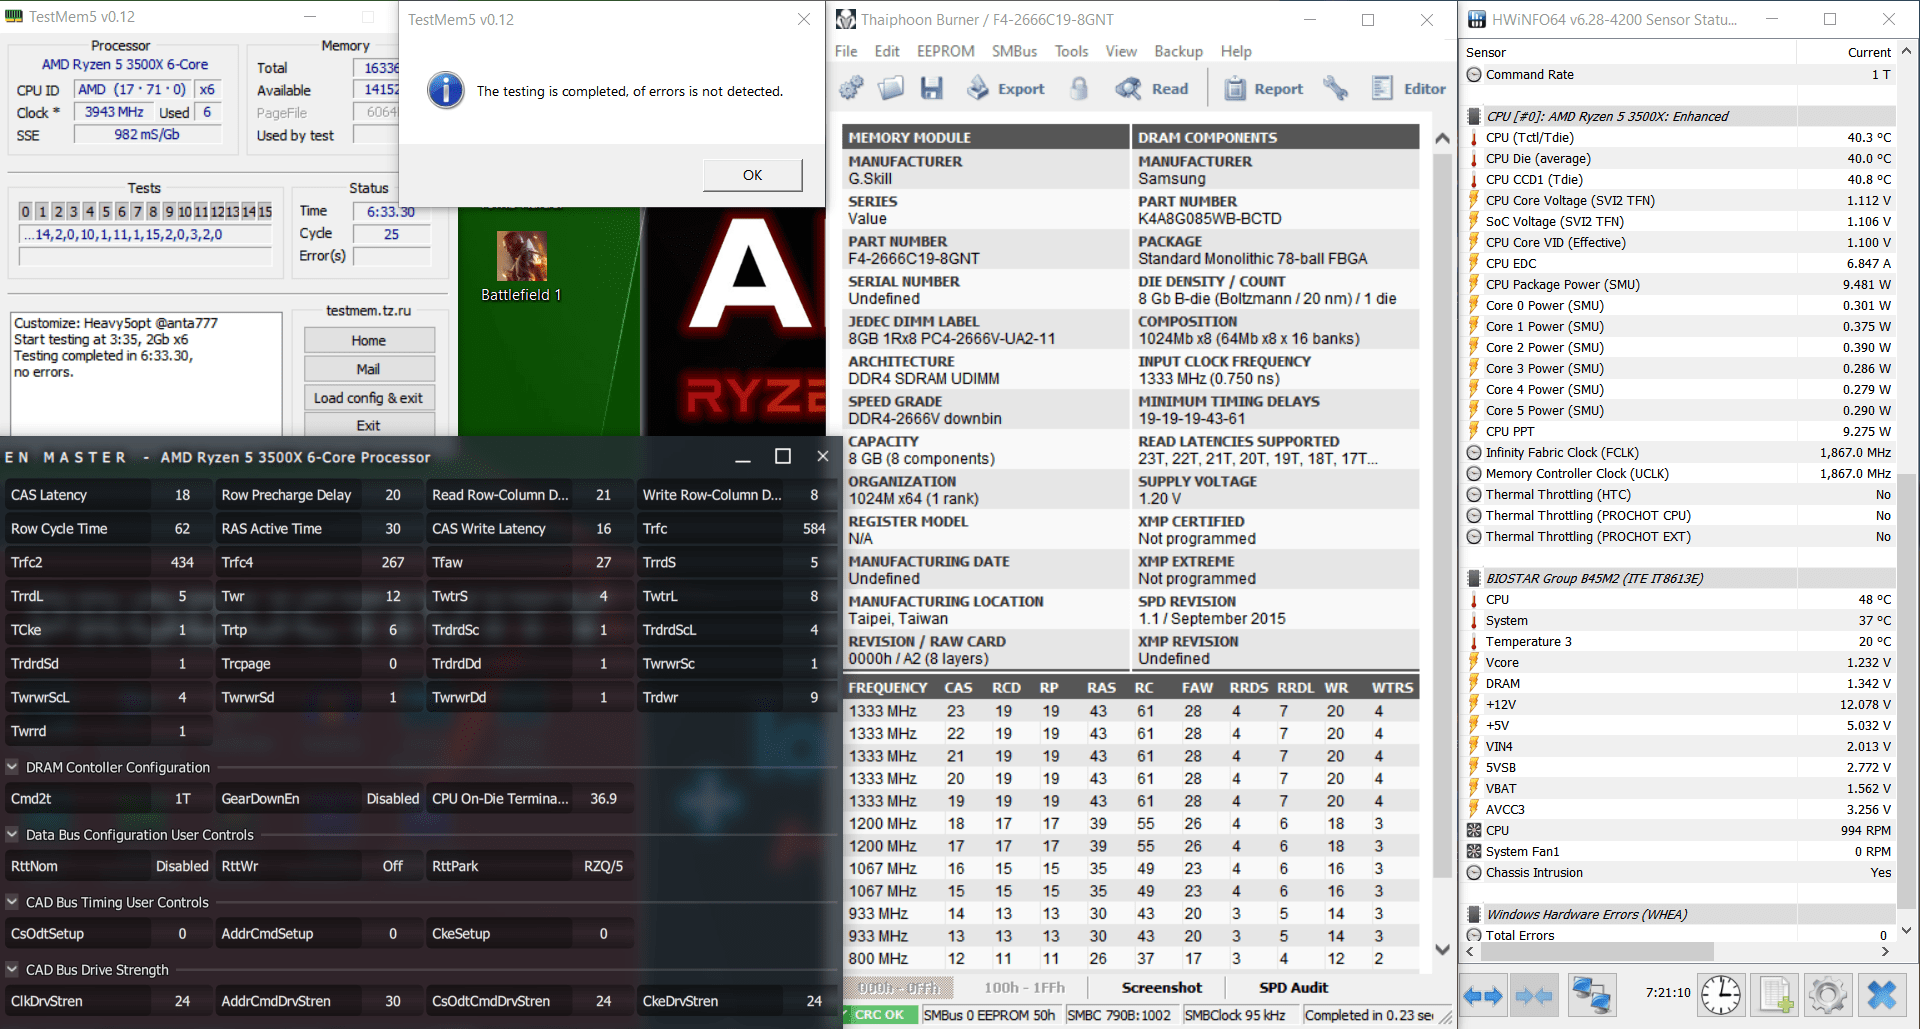Click HWiNFO network monitors icon
The image size is (1920, 1029).
tap(1591, 995)
